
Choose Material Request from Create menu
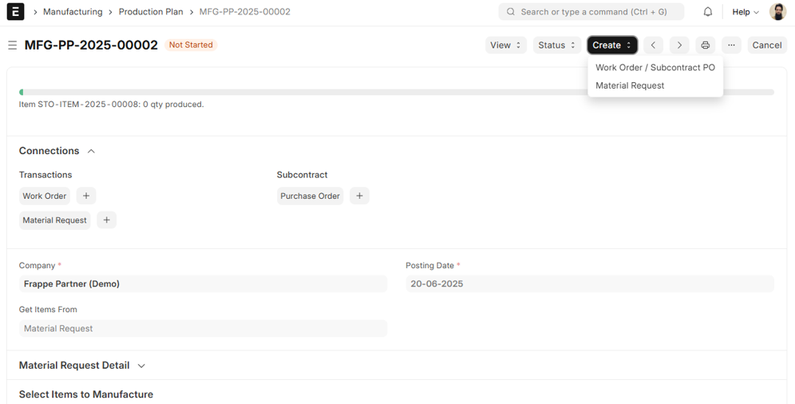click(630, 86)
